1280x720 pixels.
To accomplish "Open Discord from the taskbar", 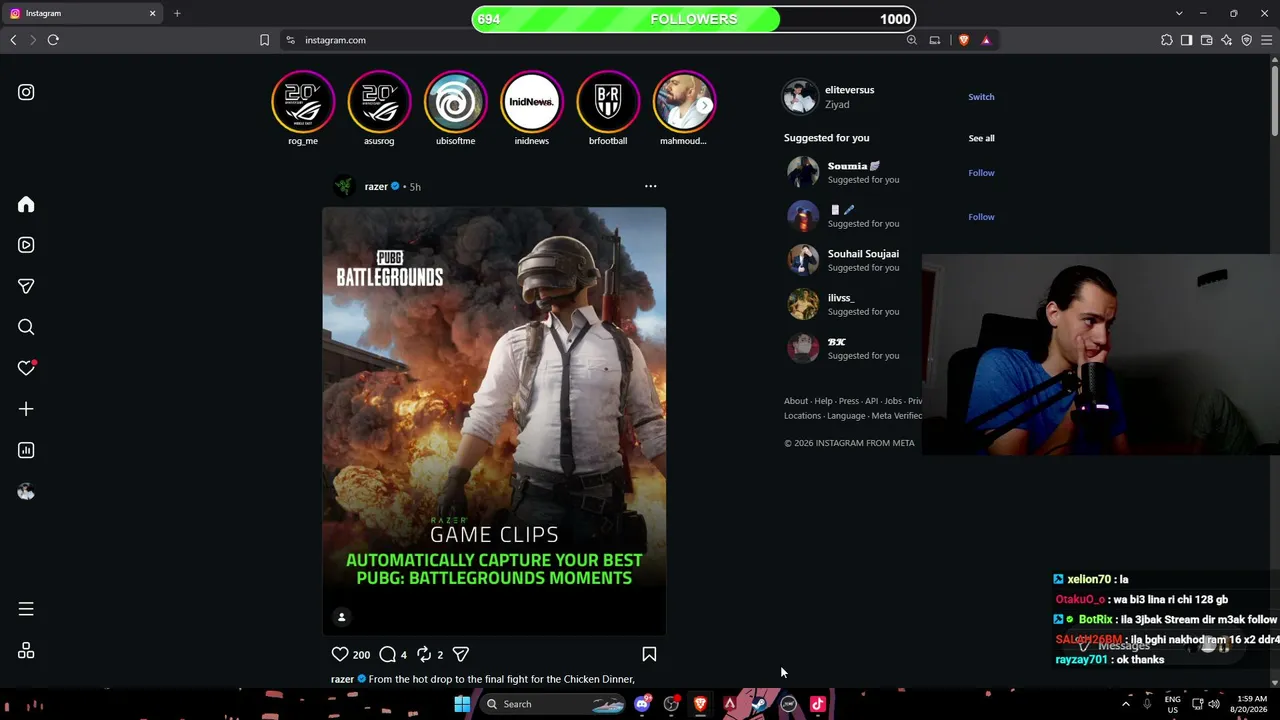I will coord(642,704).
